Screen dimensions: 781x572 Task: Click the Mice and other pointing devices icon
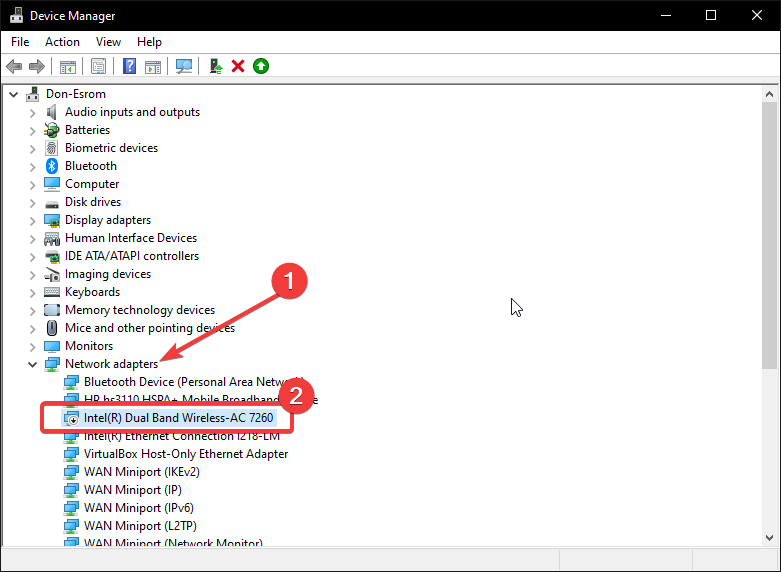pyautogui.click(x=52, y=328)
